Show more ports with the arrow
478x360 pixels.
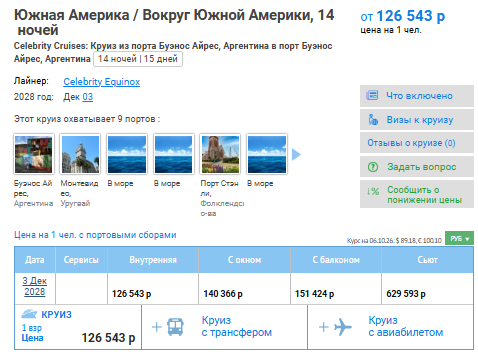pos(296,154)
